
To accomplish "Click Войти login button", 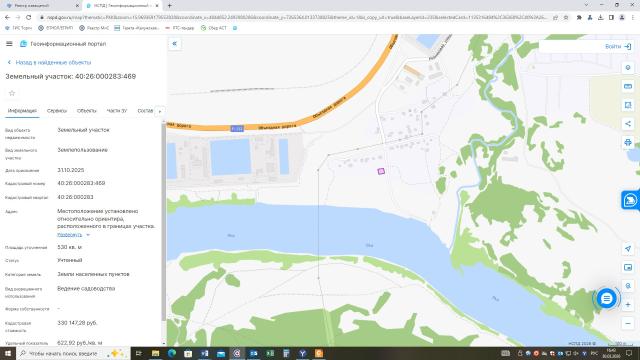I will pyautogui.click(x=618, y=47).
